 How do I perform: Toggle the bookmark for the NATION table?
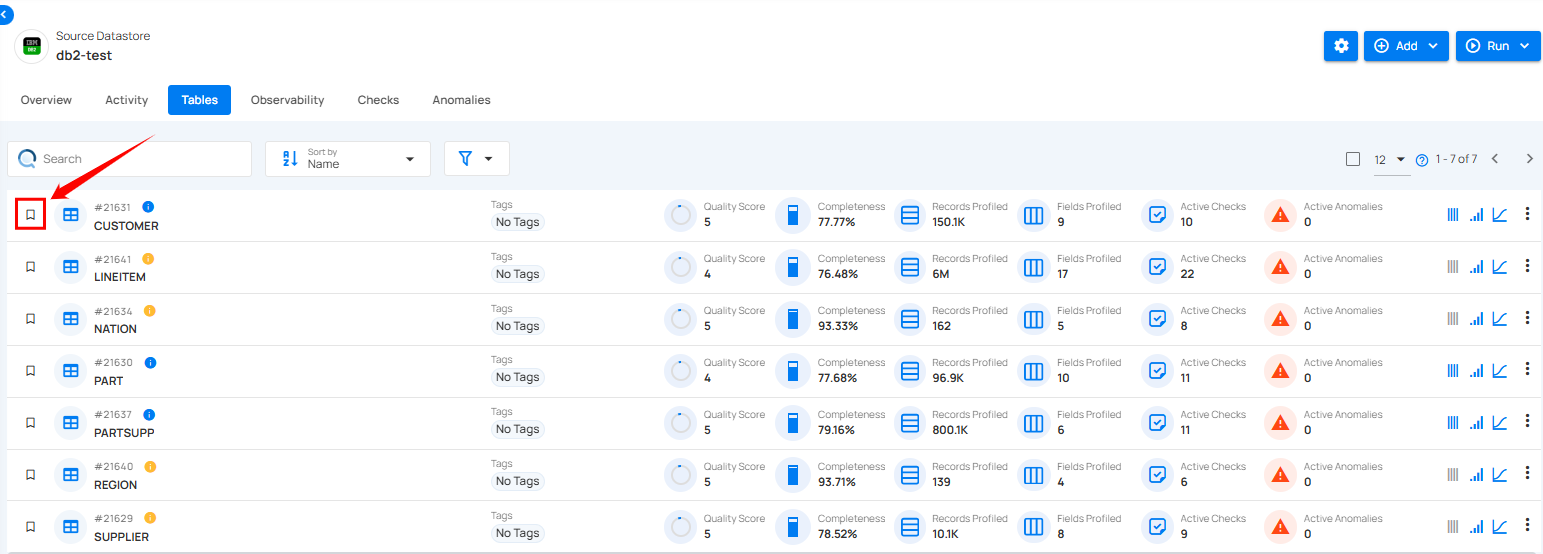coord(30,319)
